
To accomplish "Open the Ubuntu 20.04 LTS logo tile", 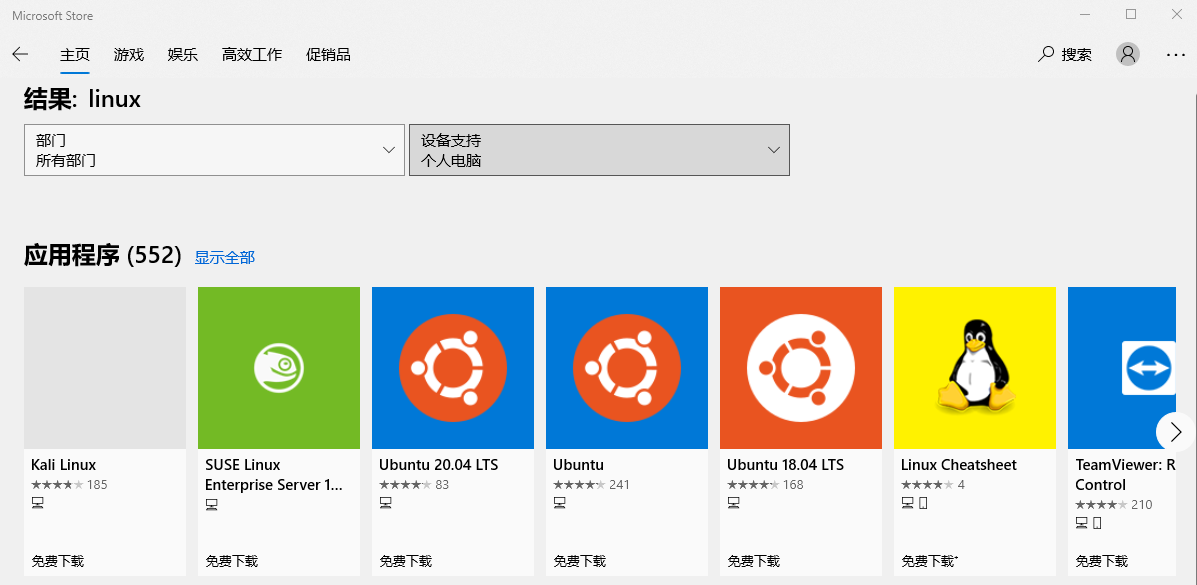I will 453,367.
